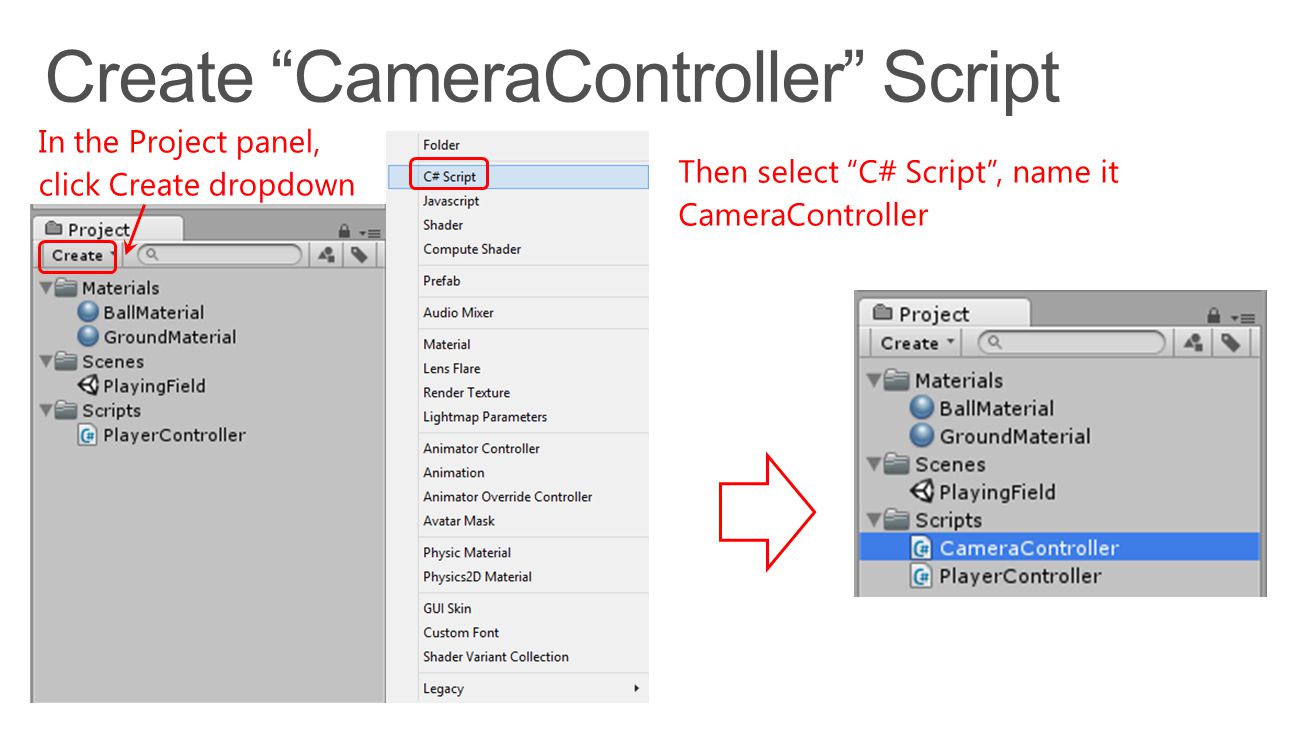Click Scenes folder icon in right panel
The height and width of the screenshot is (734, 1305).
pyautogui.click(x=897, y=464)
